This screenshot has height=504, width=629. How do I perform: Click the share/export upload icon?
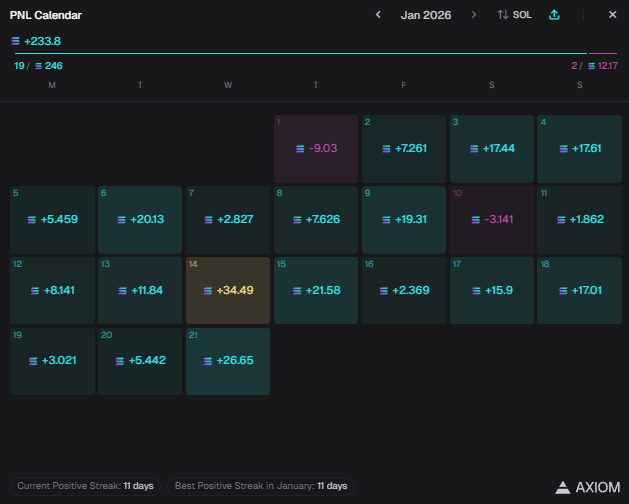554,15
